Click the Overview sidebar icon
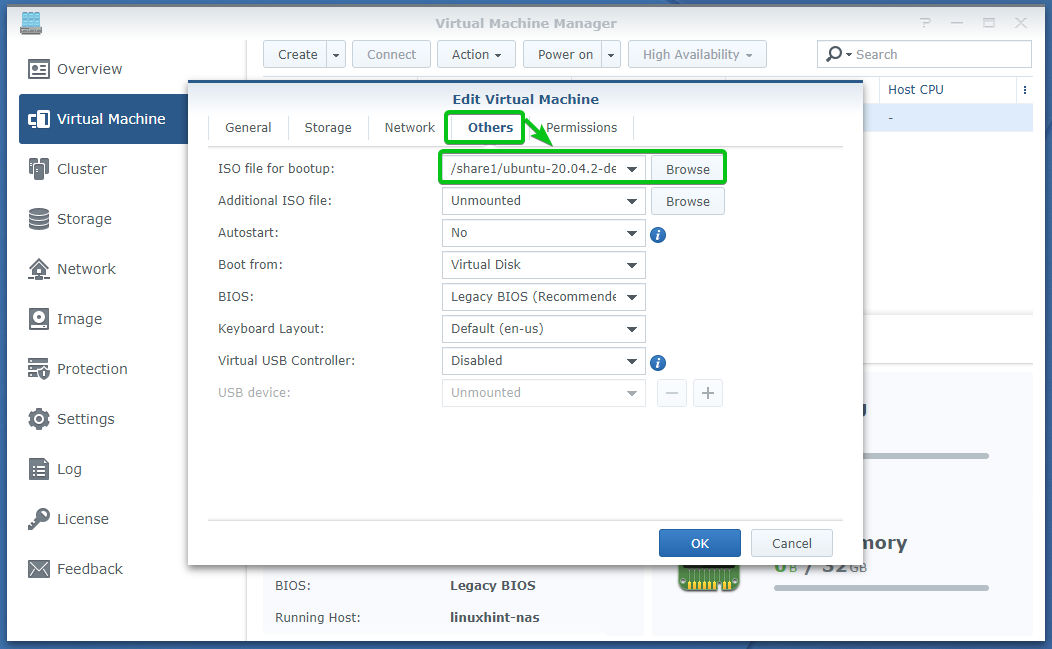1052x649 pixels. click(x=38, y=69)
